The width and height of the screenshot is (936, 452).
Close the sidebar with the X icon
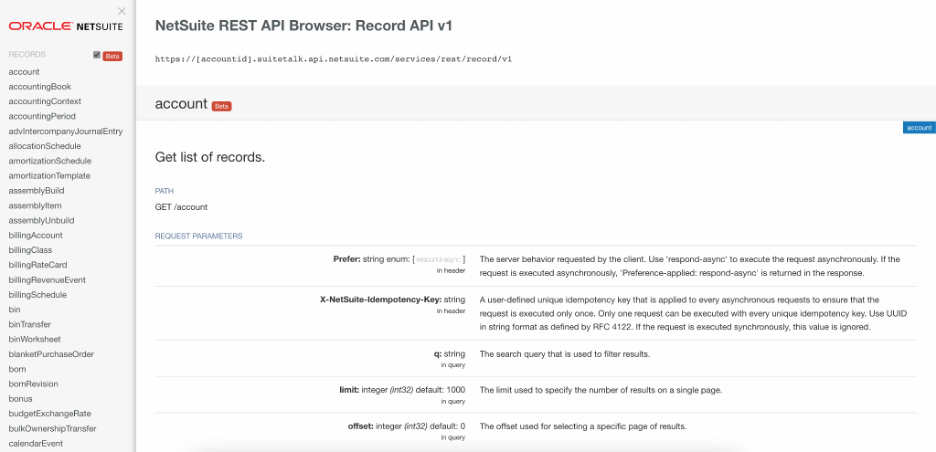point(122,11)
